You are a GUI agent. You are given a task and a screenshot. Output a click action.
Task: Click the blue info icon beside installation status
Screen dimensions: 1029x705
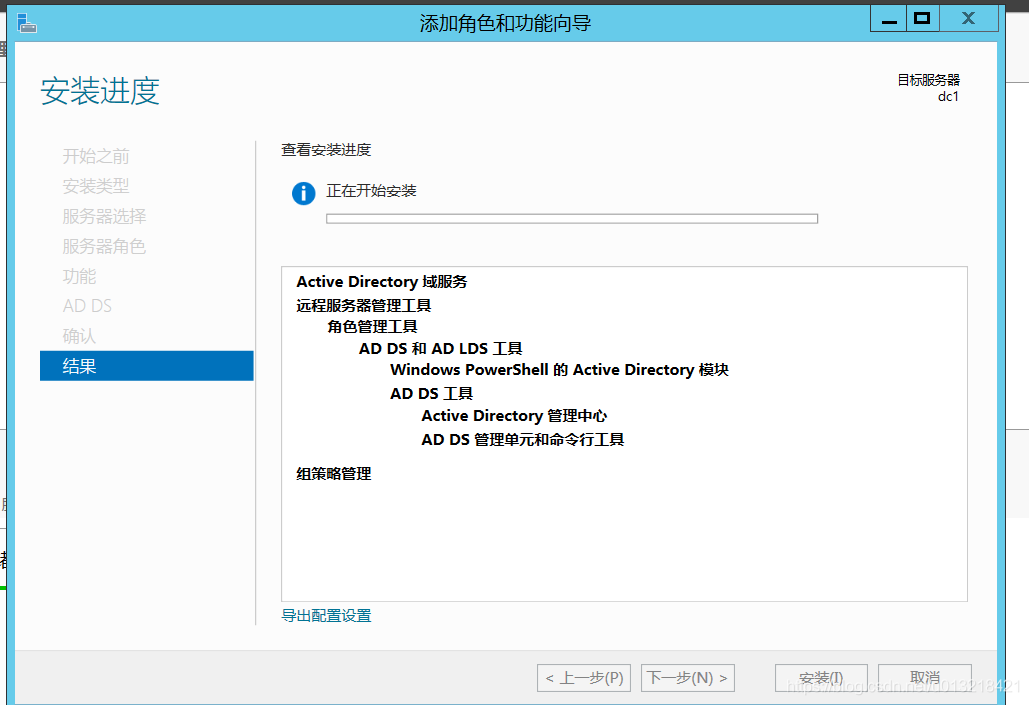coord(303,193)
